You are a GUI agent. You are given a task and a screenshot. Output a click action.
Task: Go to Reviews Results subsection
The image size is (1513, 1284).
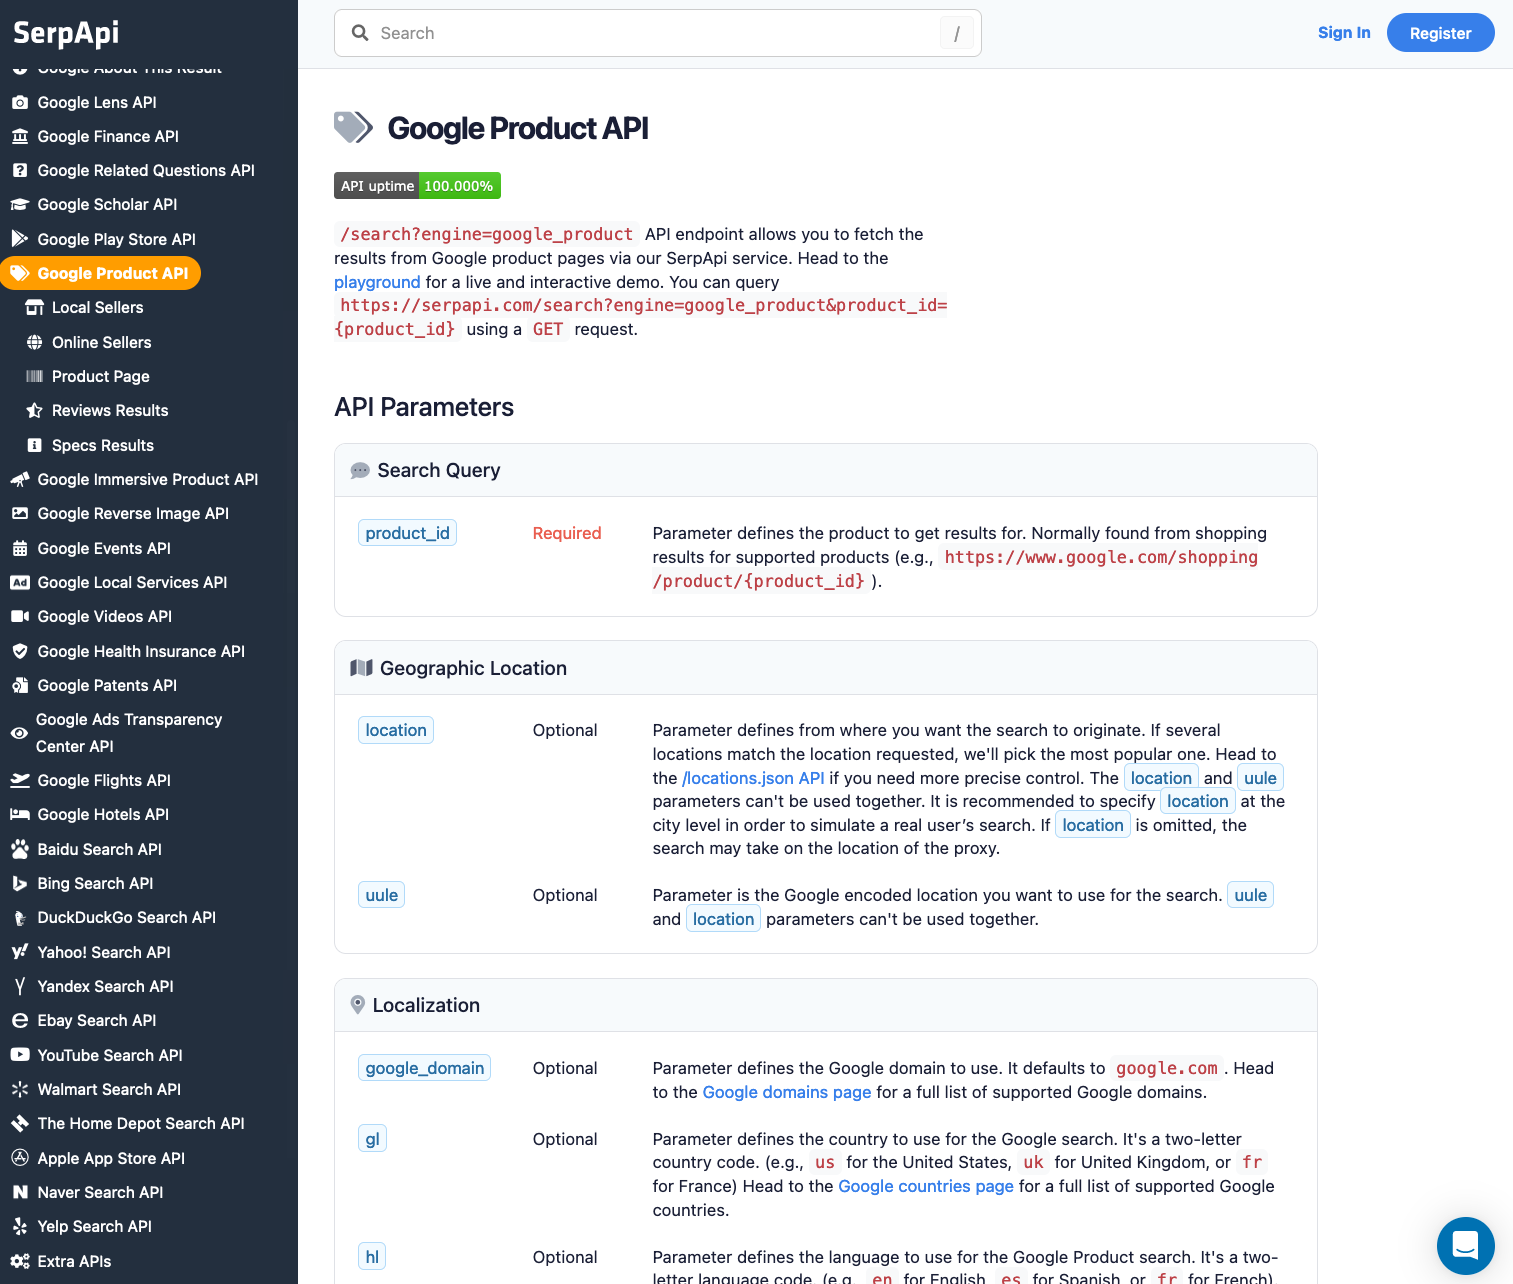pyautogui.click(x=110, y=410)
